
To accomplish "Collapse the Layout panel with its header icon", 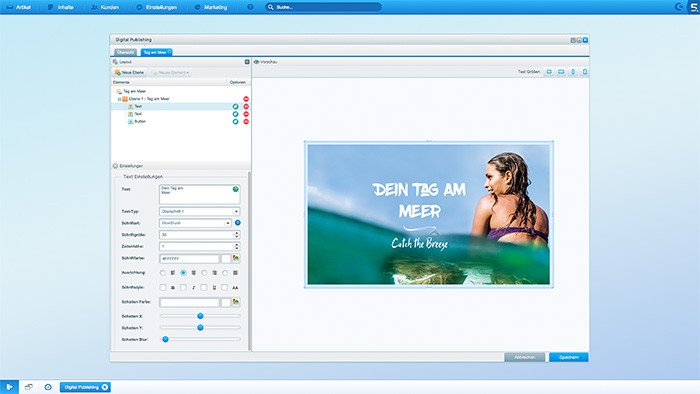I will (247, 62).
